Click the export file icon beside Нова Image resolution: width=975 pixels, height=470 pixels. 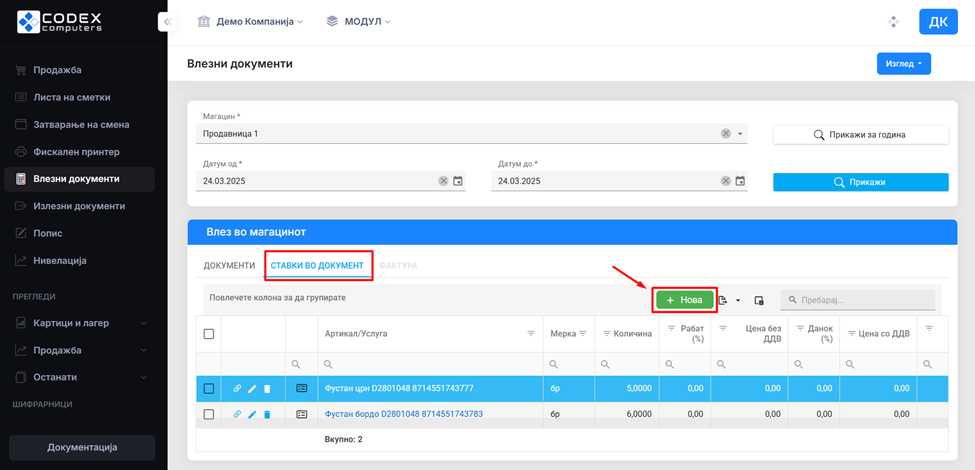[722, 300]
